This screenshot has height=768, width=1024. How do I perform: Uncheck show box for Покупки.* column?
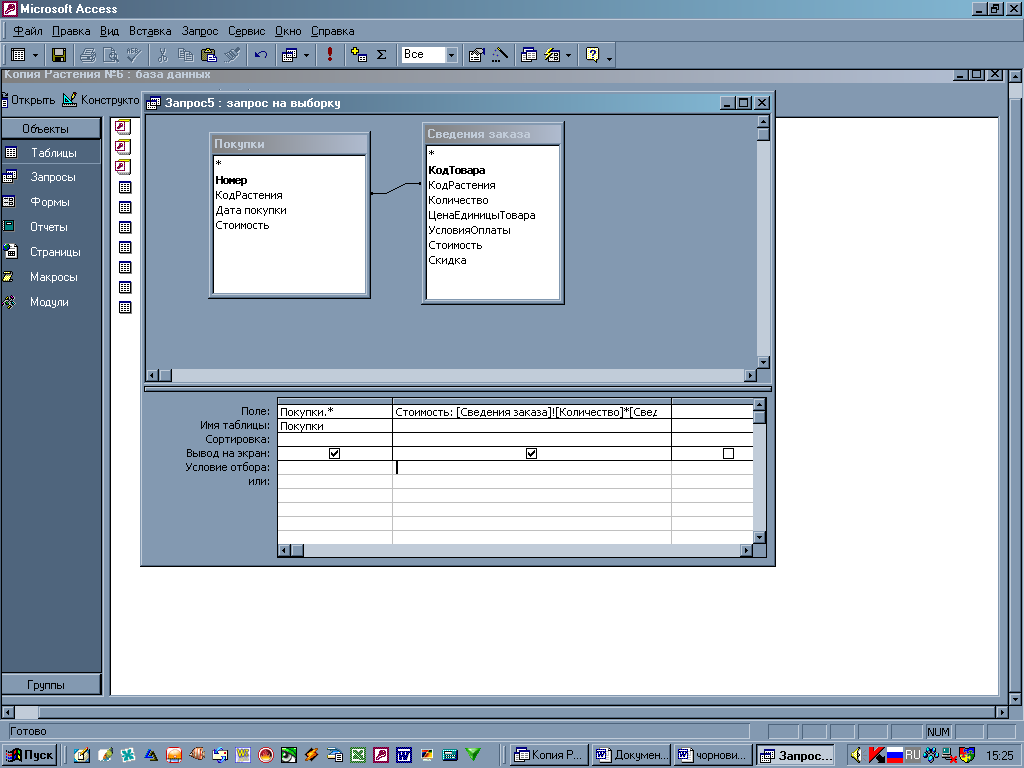(x=335, y=453)
